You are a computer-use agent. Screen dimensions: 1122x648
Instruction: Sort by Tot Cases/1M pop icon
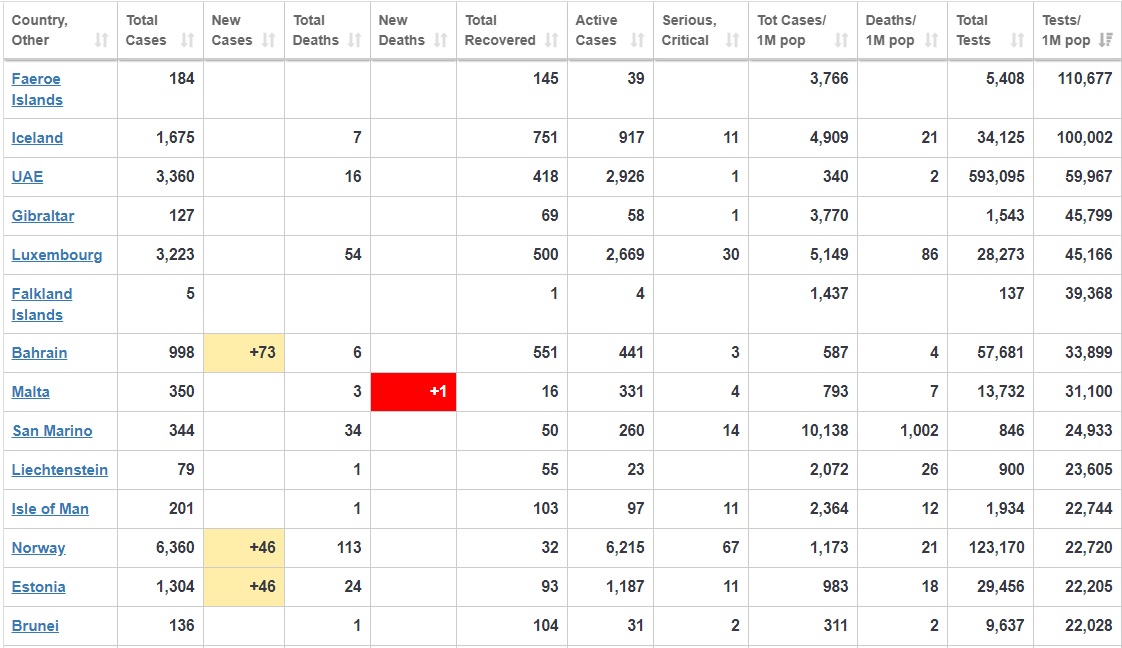(x=841, y=41)
